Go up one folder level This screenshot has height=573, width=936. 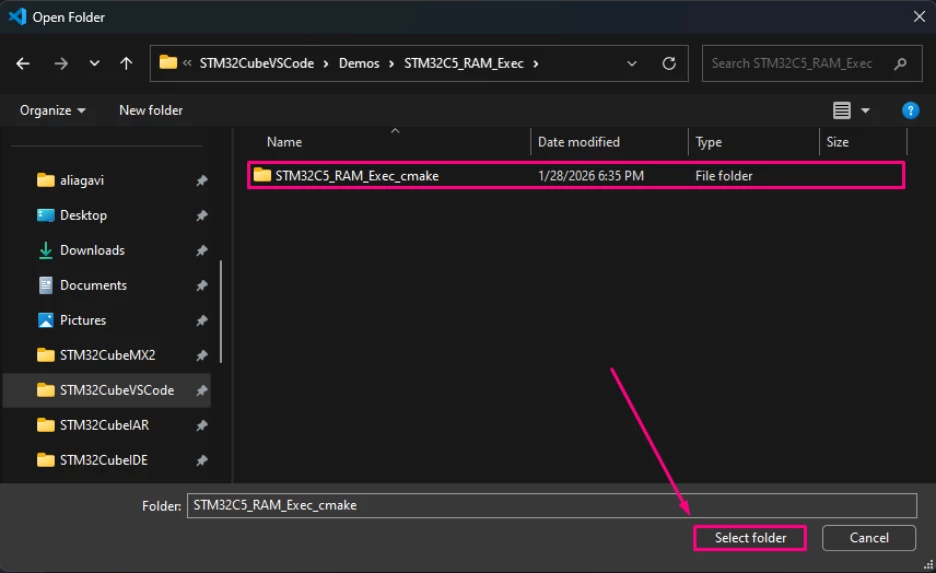pyautogui.click(x=126, y=63)
